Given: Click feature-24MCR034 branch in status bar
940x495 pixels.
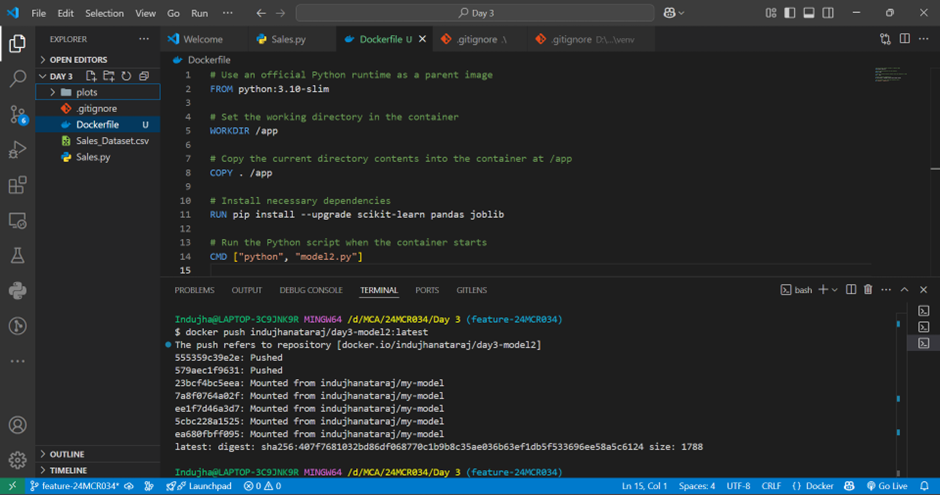Looking at the screenshot, I should coord(75,486).
